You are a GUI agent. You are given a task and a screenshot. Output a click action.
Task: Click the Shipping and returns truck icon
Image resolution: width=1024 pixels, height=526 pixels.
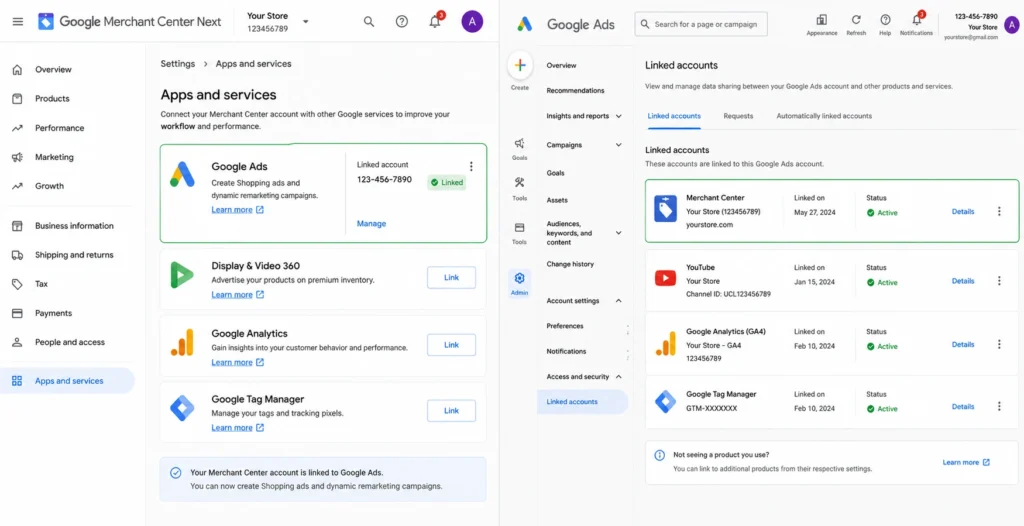pyautogui.click(x=18, y=255)
